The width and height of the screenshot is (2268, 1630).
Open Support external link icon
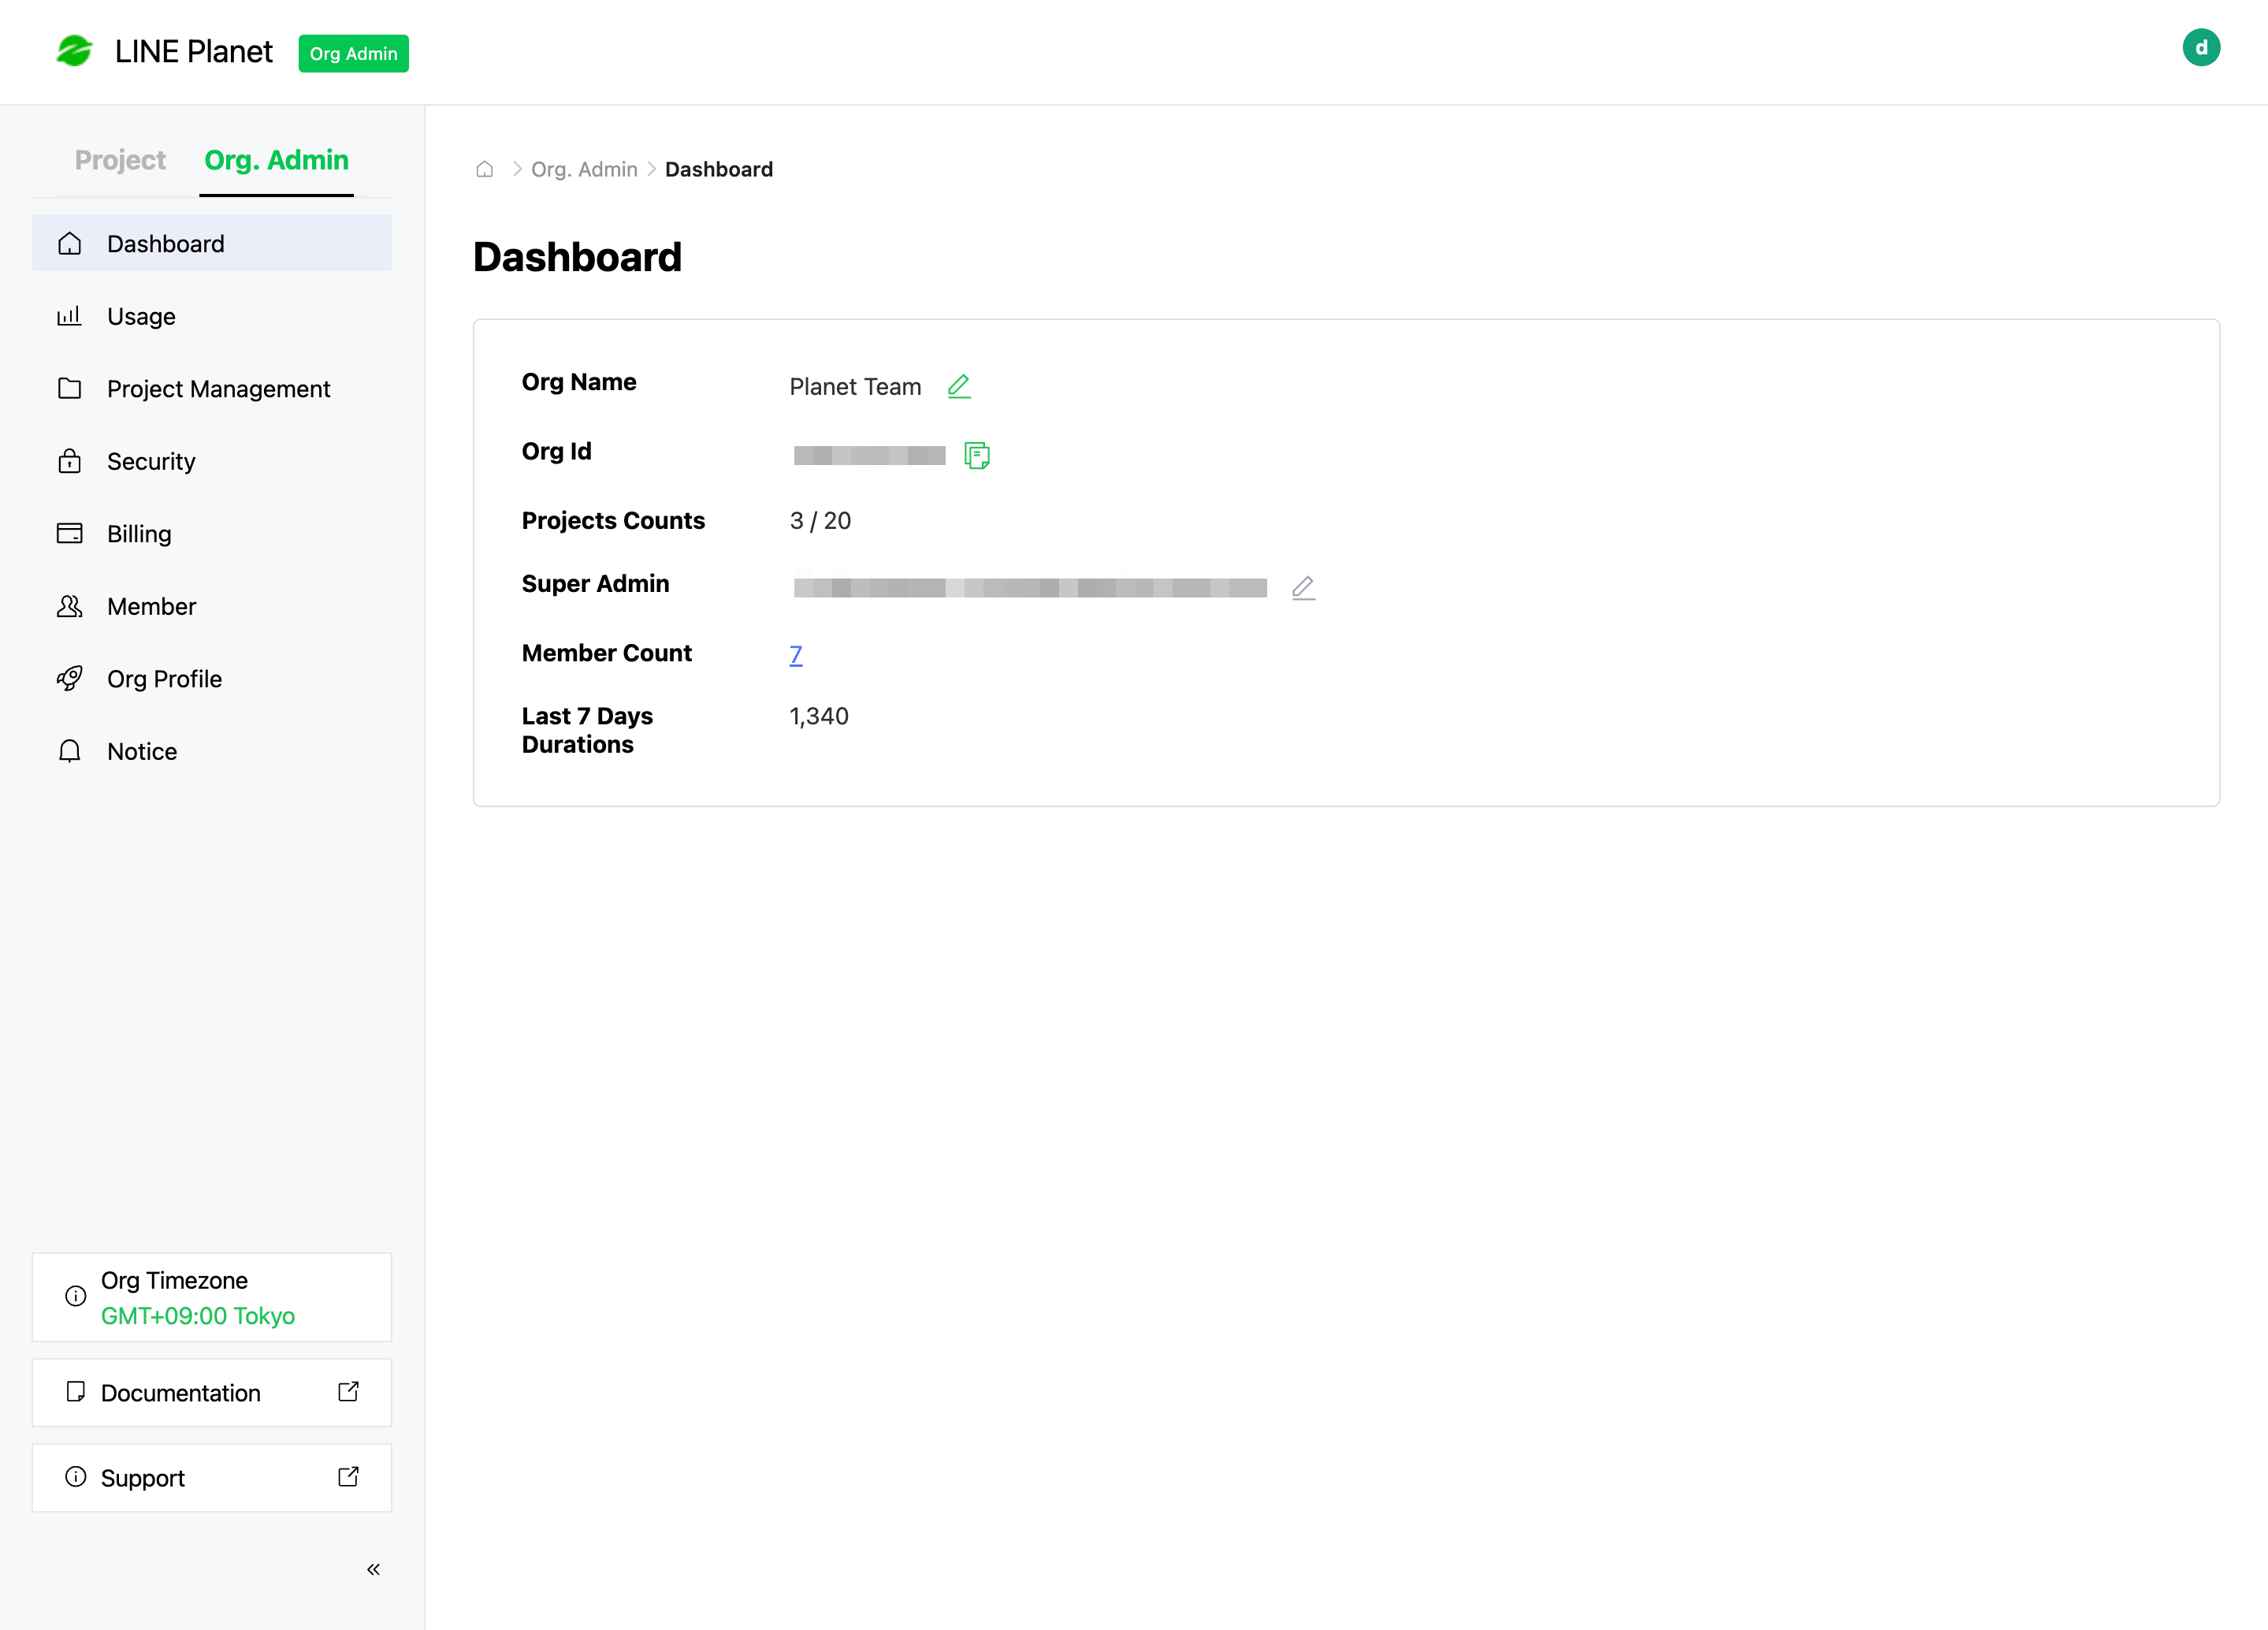(x=348, y=1476)
